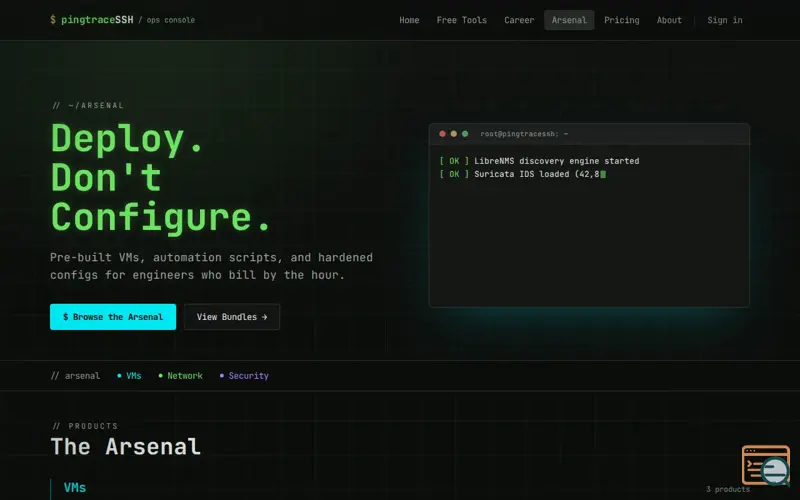The height and width of the screenshot is (500, 800).
Task: Open the Free Tools nav item
Action: click(x=462, y=20)
